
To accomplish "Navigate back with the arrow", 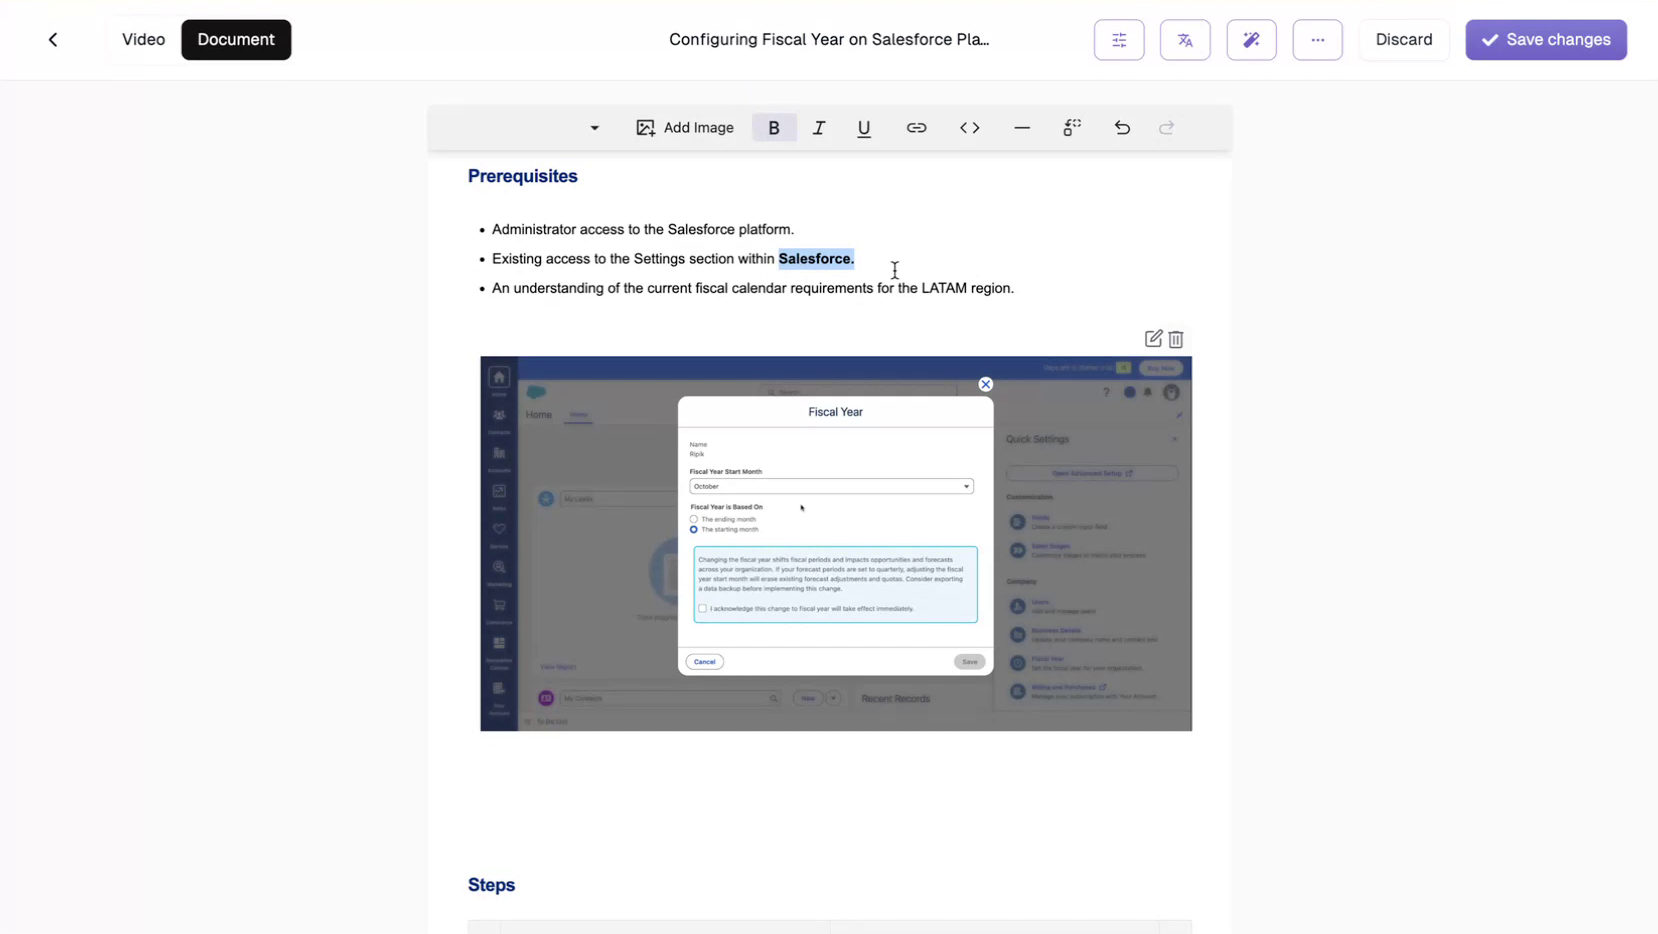I will coord(53,40).
